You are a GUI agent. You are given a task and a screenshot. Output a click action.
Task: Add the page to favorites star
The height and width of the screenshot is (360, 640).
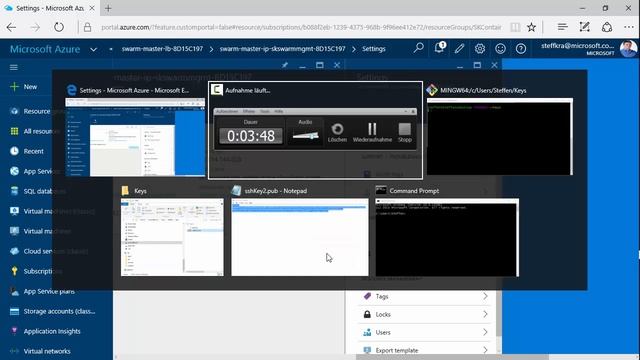(531, 27)
